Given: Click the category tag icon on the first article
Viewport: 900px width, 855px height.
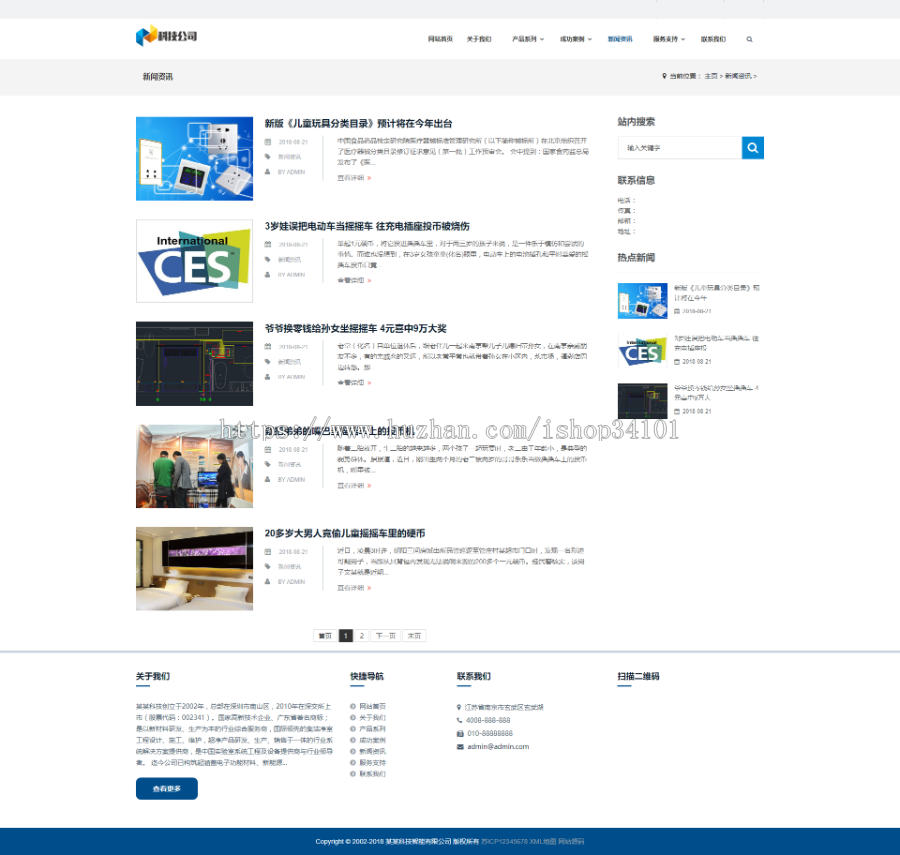Looking at the screenshot, I should (268, 156).
